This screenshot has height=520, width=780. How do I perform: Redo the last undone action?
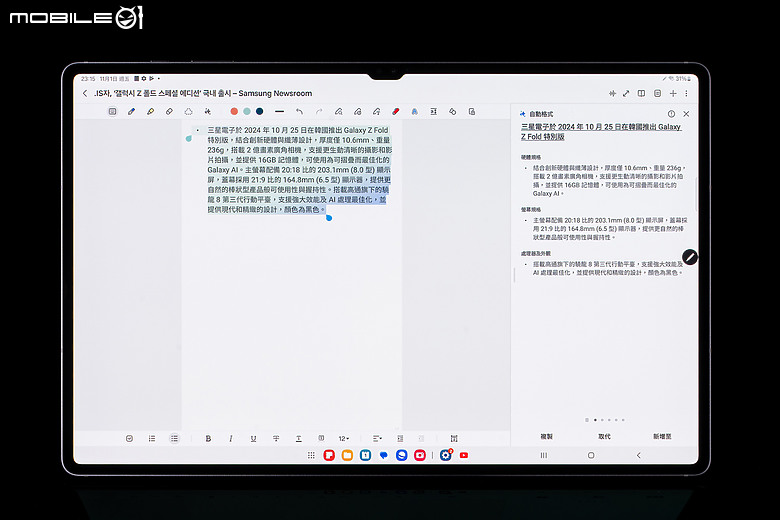319,111
